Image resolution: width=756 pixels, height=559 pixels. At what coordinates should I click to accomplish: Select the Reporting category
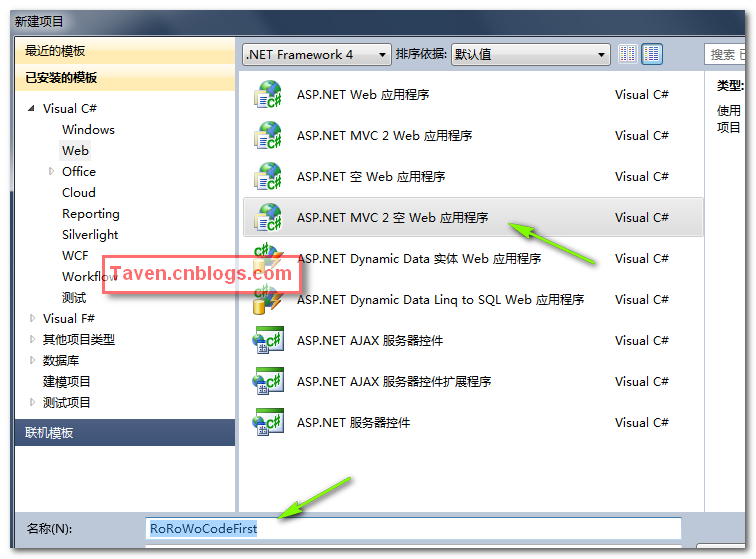91,214
